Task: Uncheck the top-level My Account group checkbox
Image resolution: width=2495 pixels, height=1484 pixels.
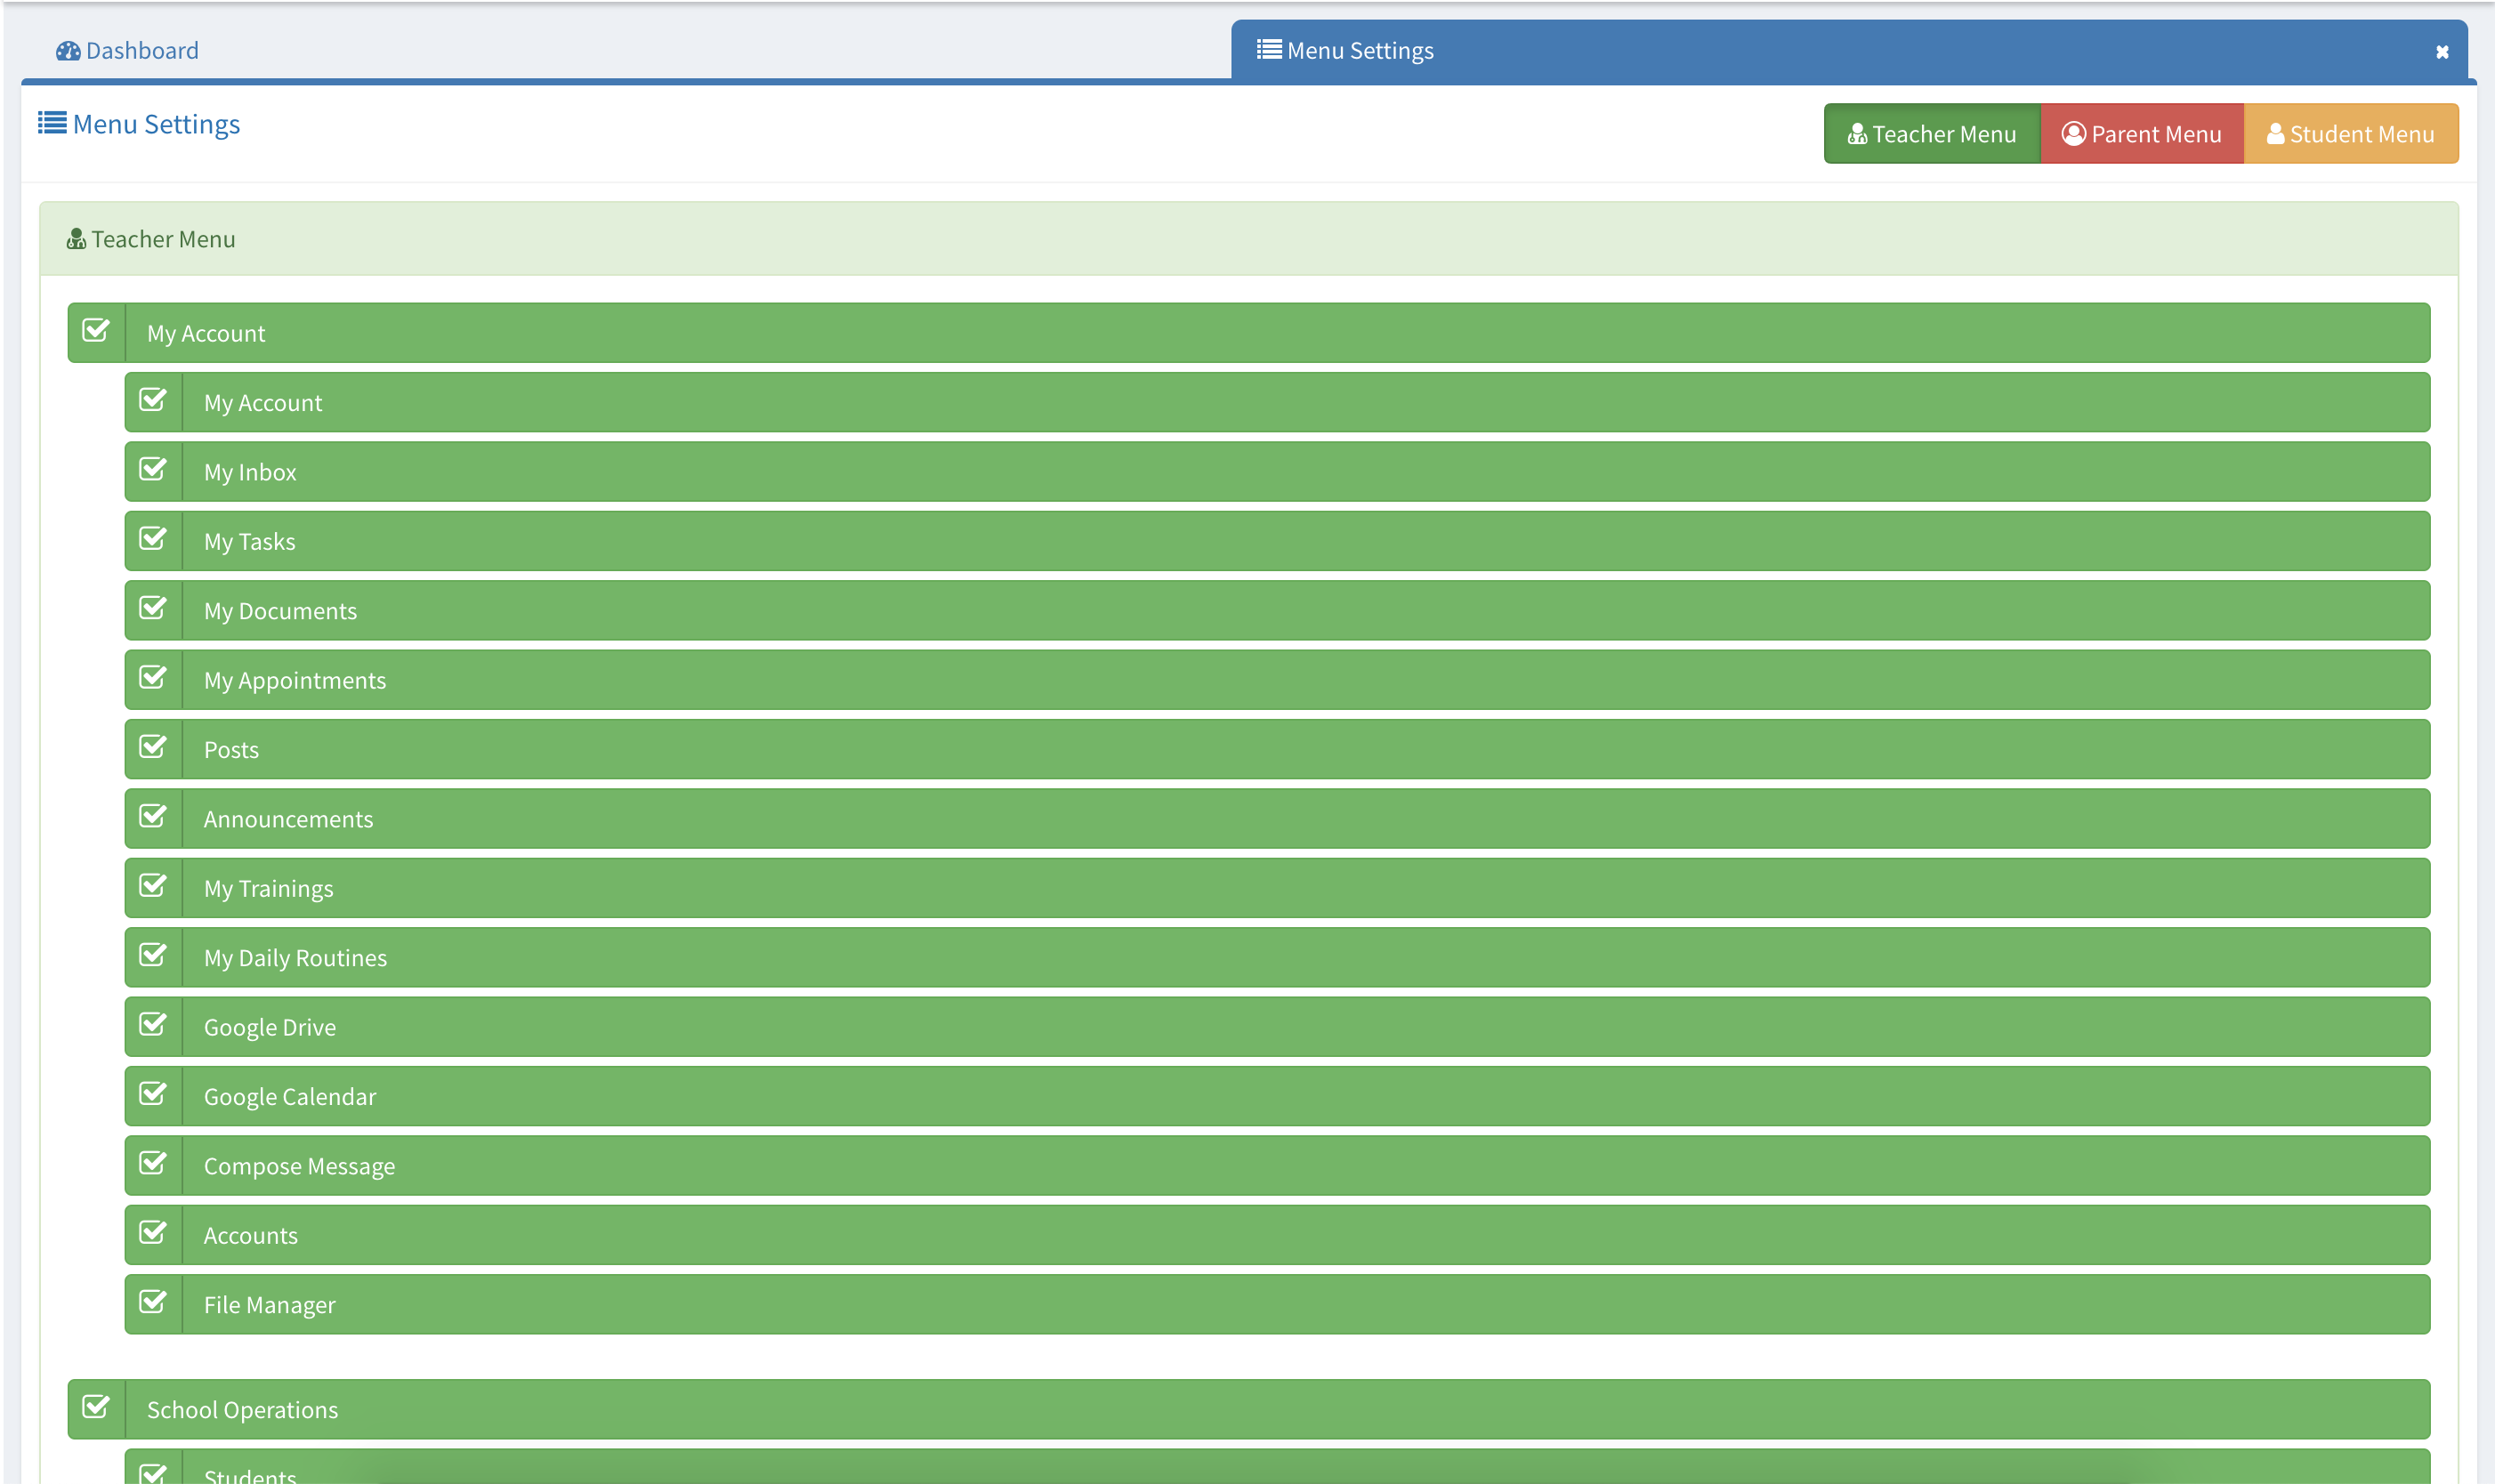Action: pyautogui.click(x=96, y=331)
